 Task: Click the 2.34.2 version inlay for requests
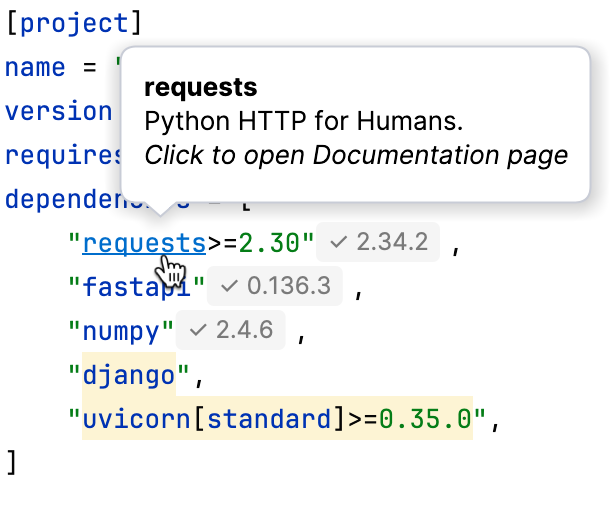[378, 242]
